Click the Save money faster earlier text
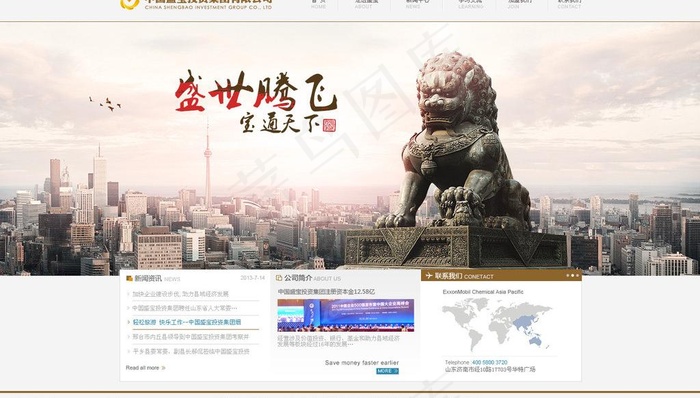Viewport: 700px width, 398px height. 362,363
